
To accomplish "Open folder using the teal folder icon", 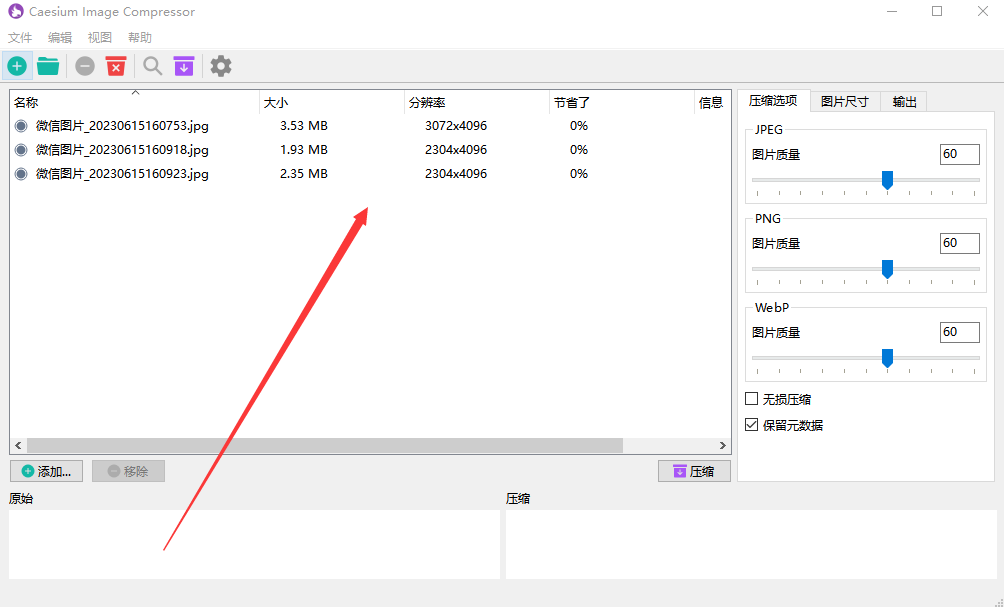I will point(48,66).
